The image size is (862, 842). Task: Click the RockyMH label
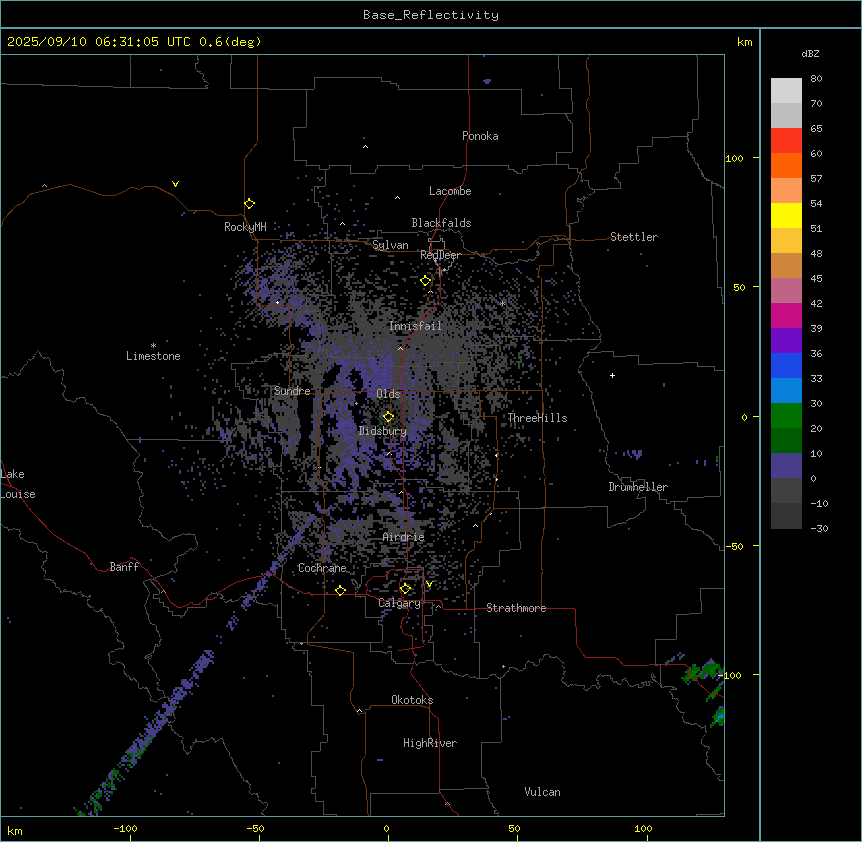(245, 227)
